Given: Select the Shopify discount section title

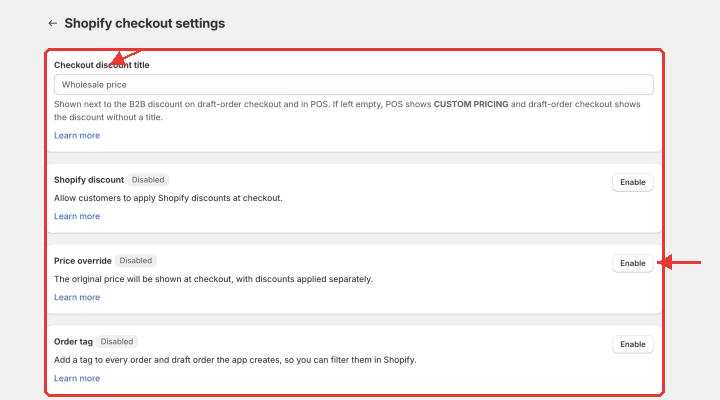Looking at the screenshot, I should coord(89,180).
